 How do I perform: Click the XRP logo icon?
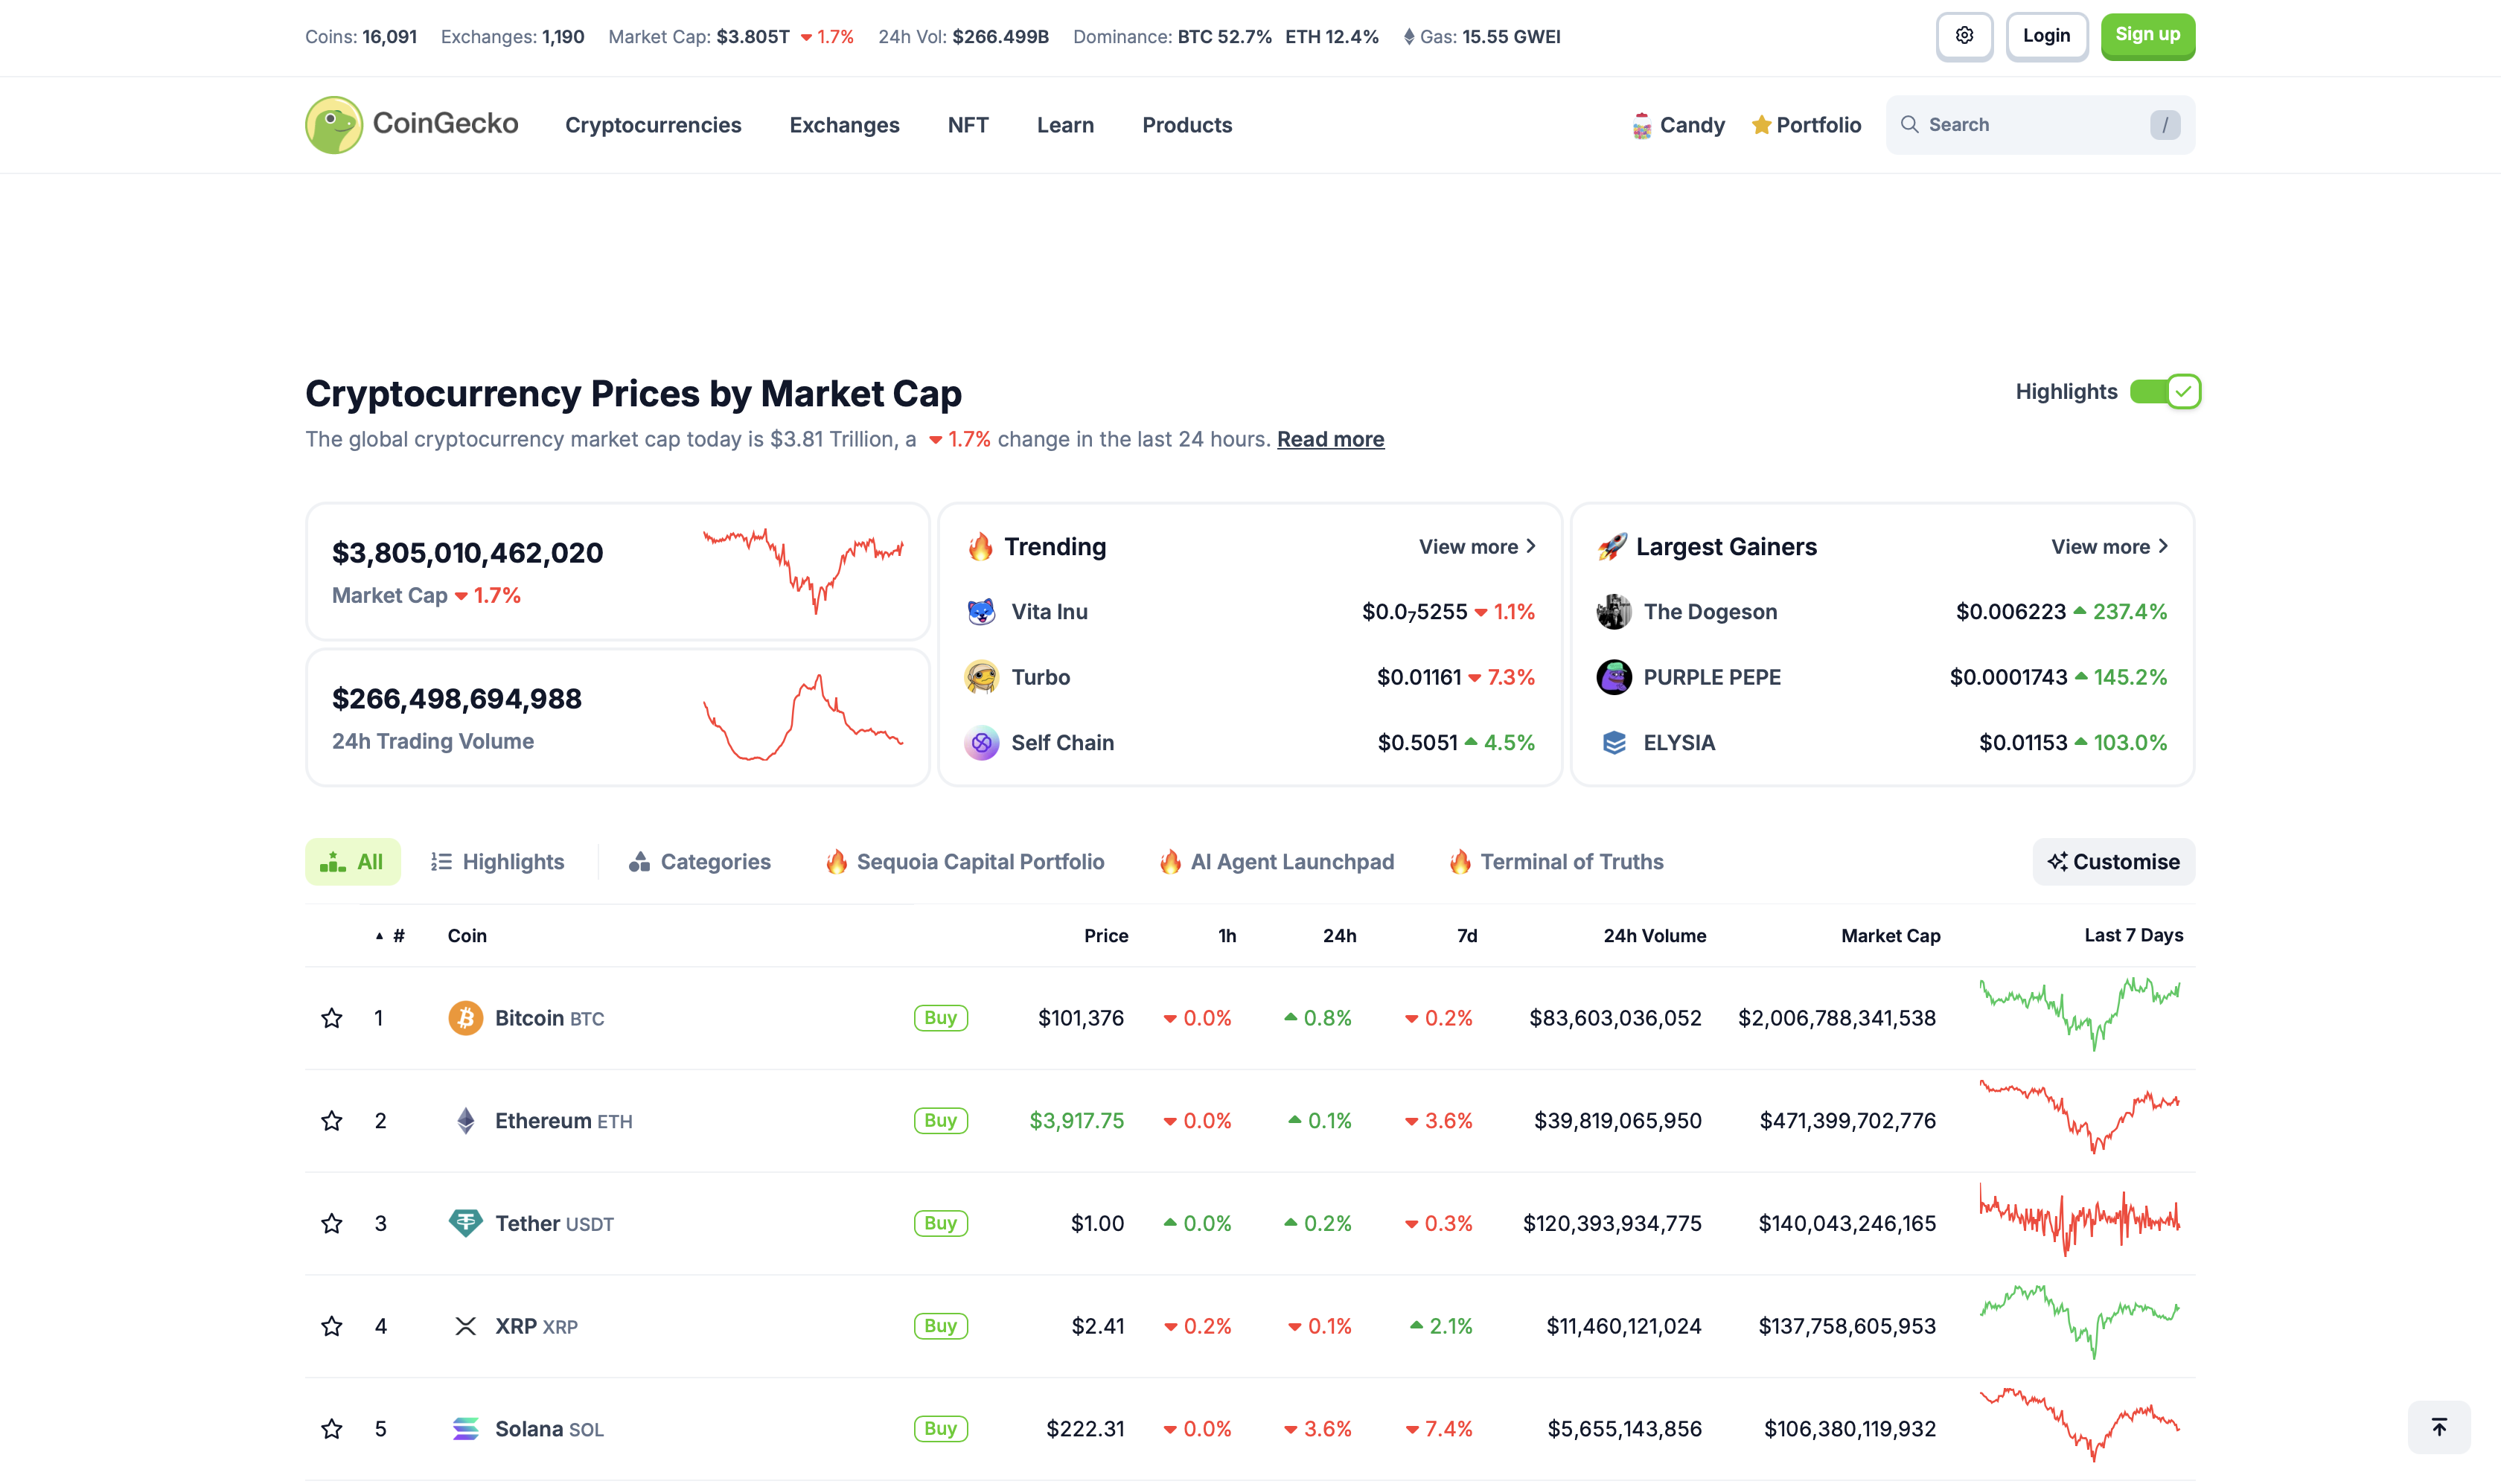pos(465,1326)
